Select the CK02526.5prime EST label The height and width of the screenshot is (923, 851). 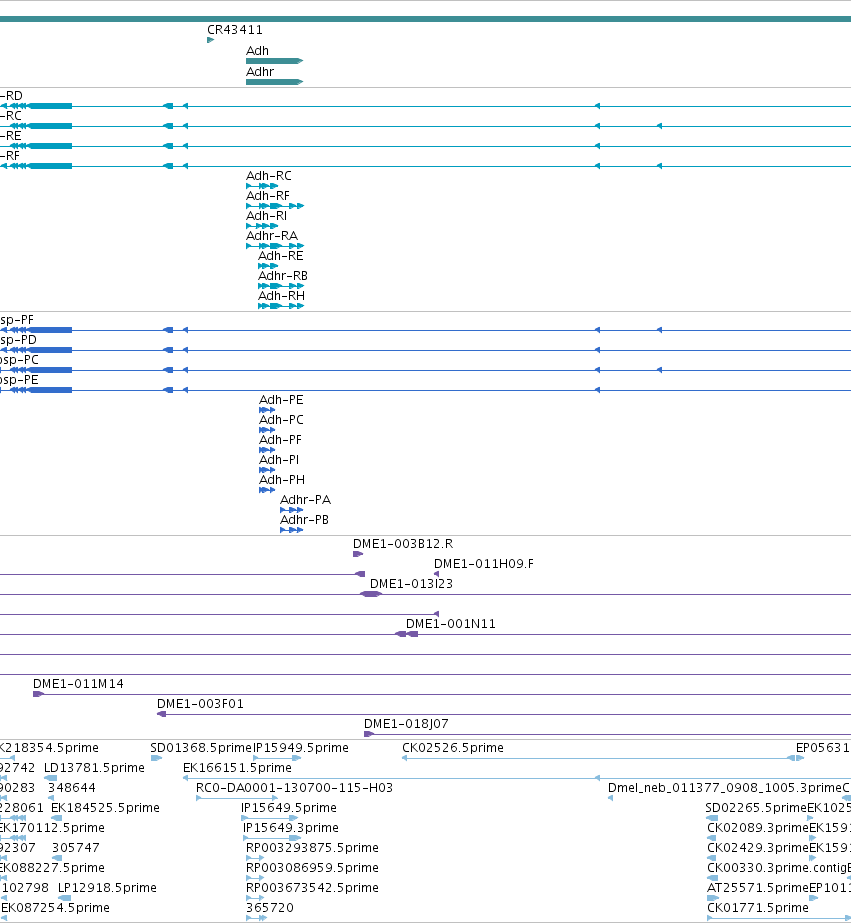coord(453,748)
